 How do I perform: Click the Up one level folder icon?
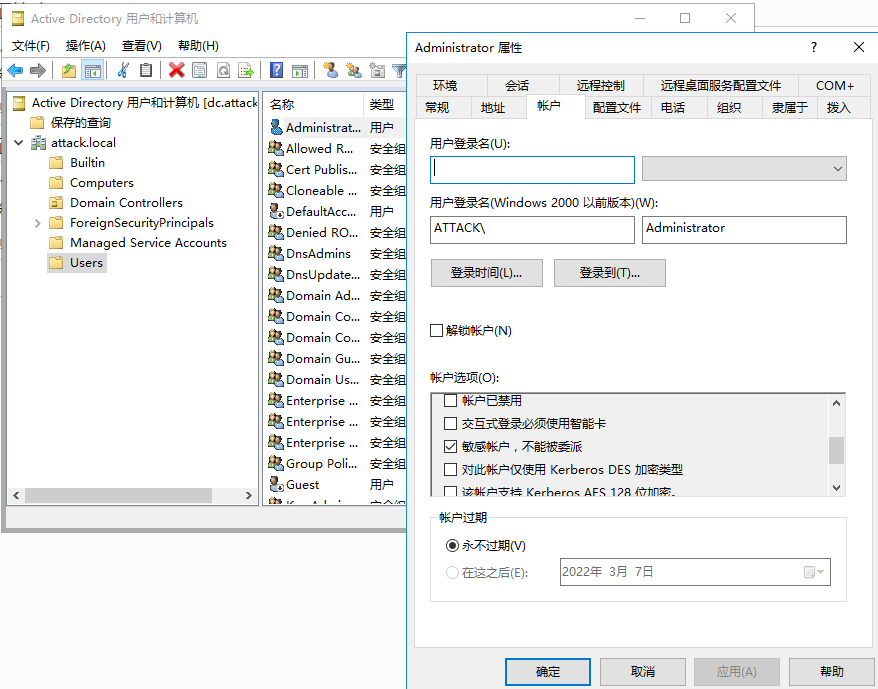click(68, 70)
